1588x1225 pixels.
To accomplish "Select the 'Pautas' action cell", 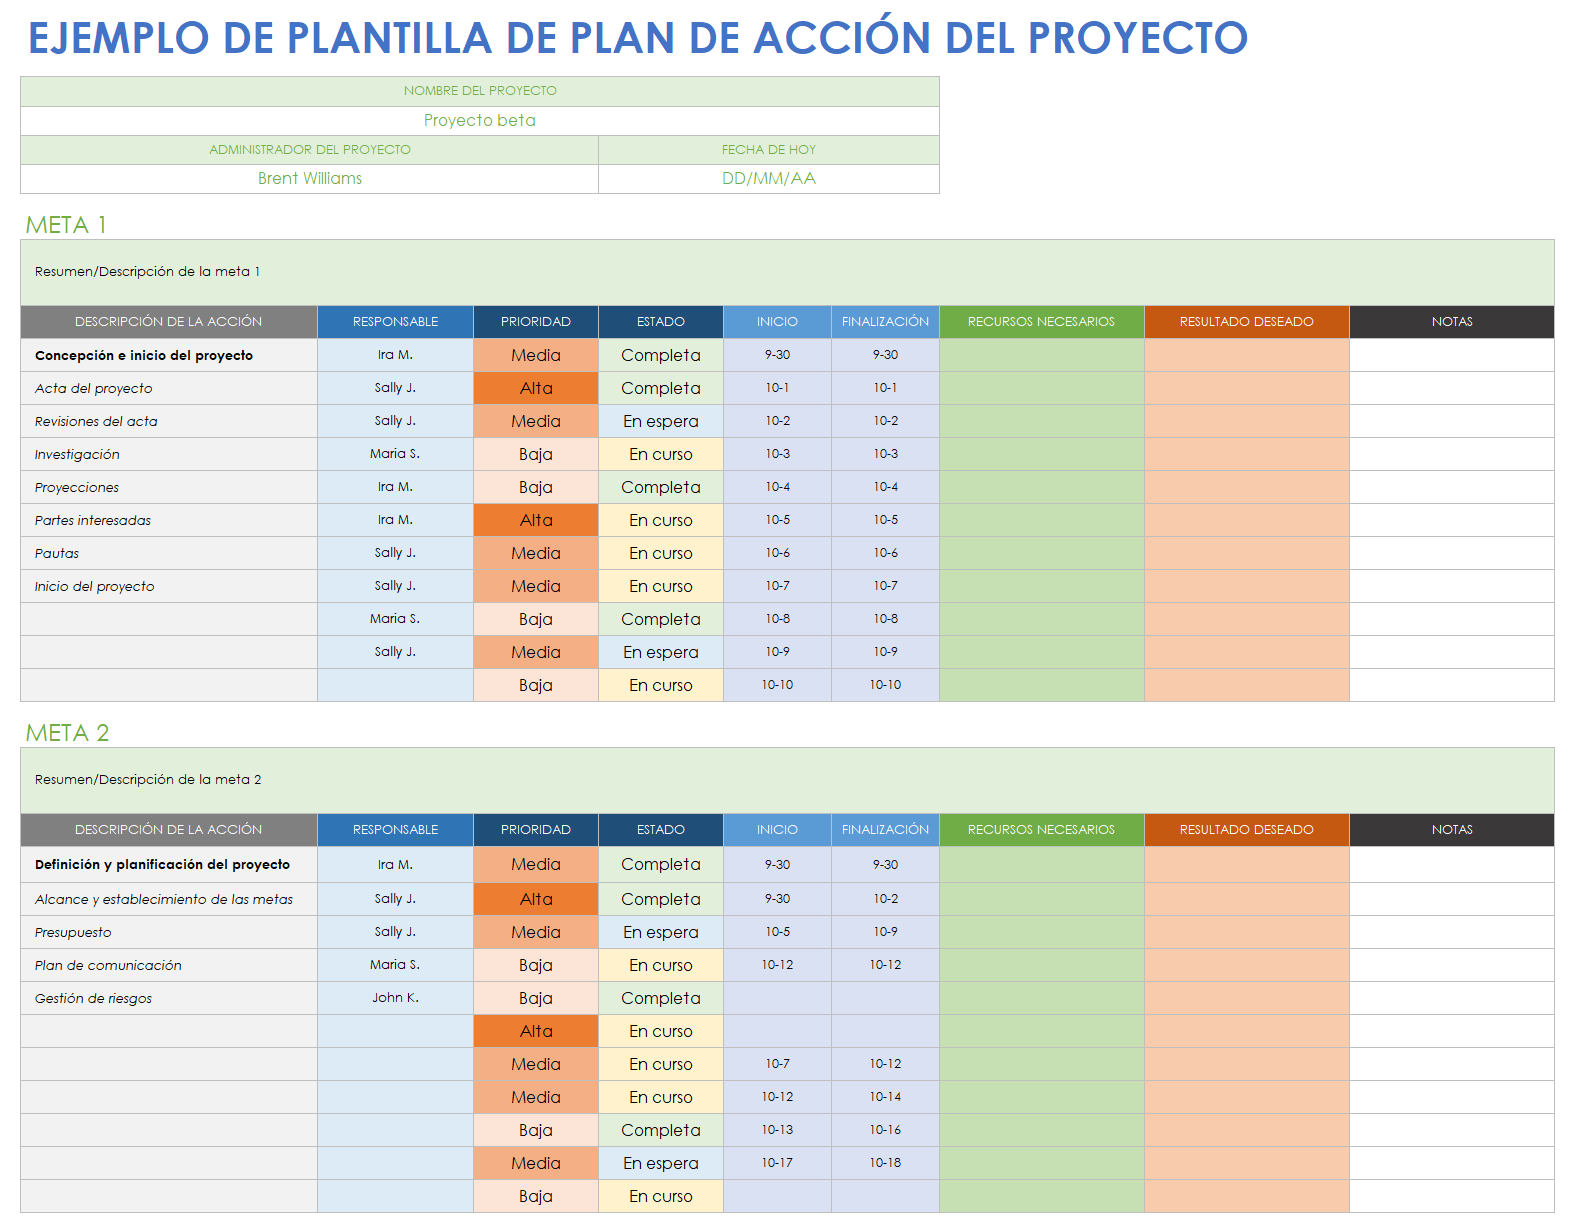I will (x=169, y=553).
